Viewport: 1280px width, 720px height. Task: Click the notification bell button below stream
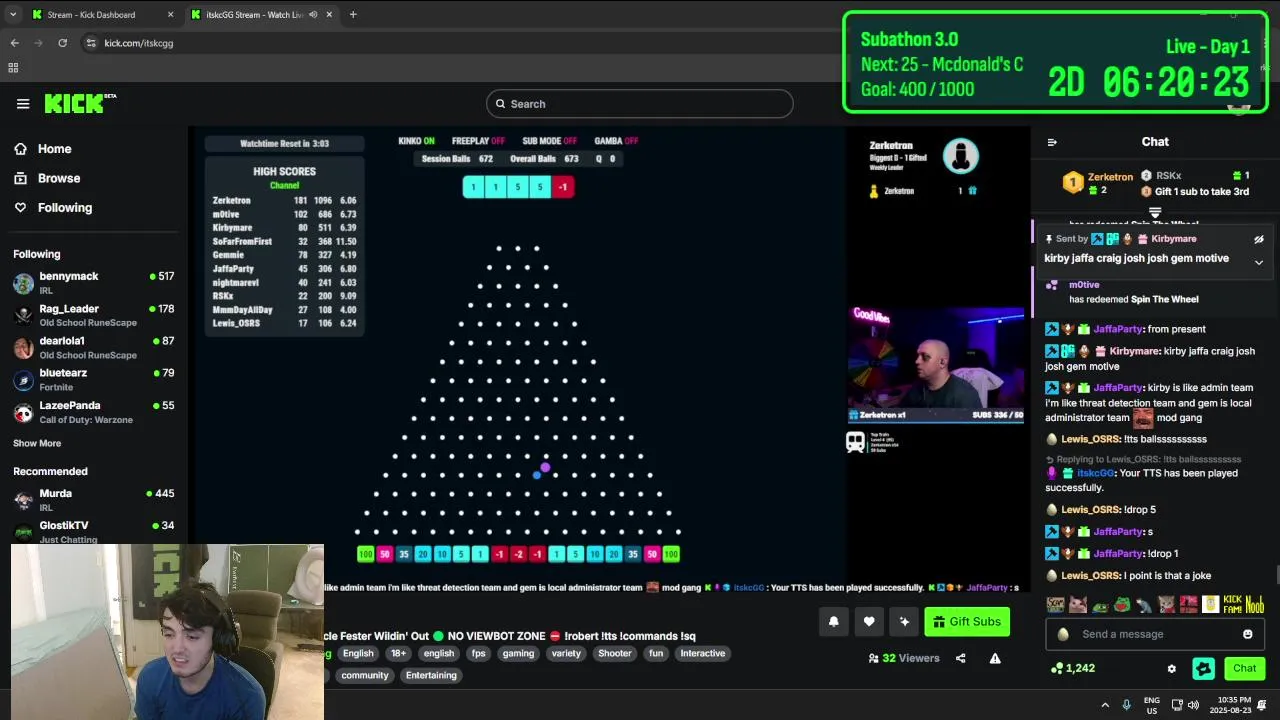[x=833, y=622]
